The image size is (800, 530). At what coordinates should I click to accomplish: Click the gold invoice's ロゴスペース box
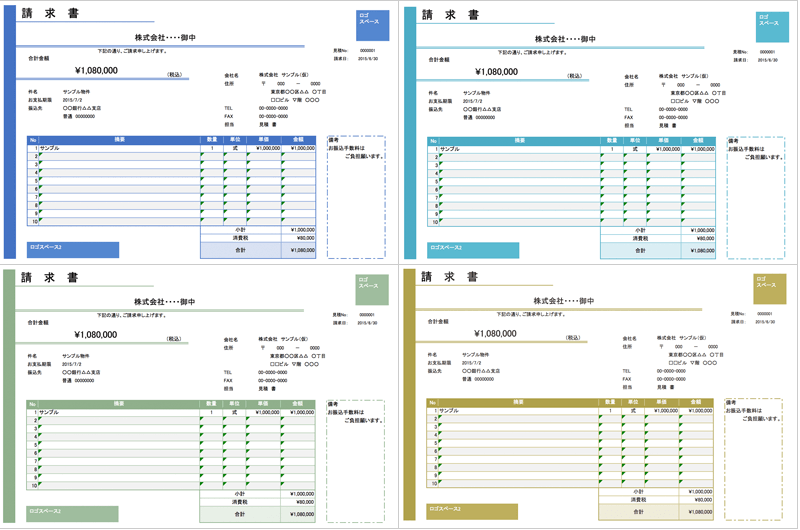coord(770,289)
